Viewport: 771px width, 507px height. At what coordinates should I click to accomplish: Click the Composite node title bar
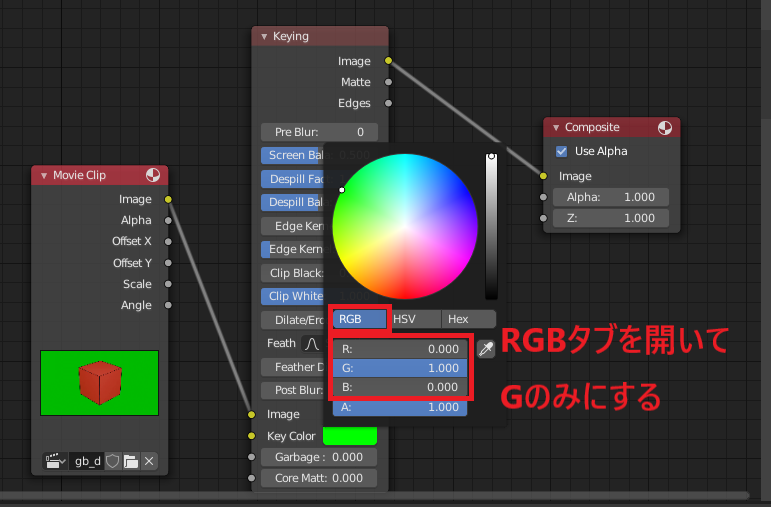tap(612, 128)
